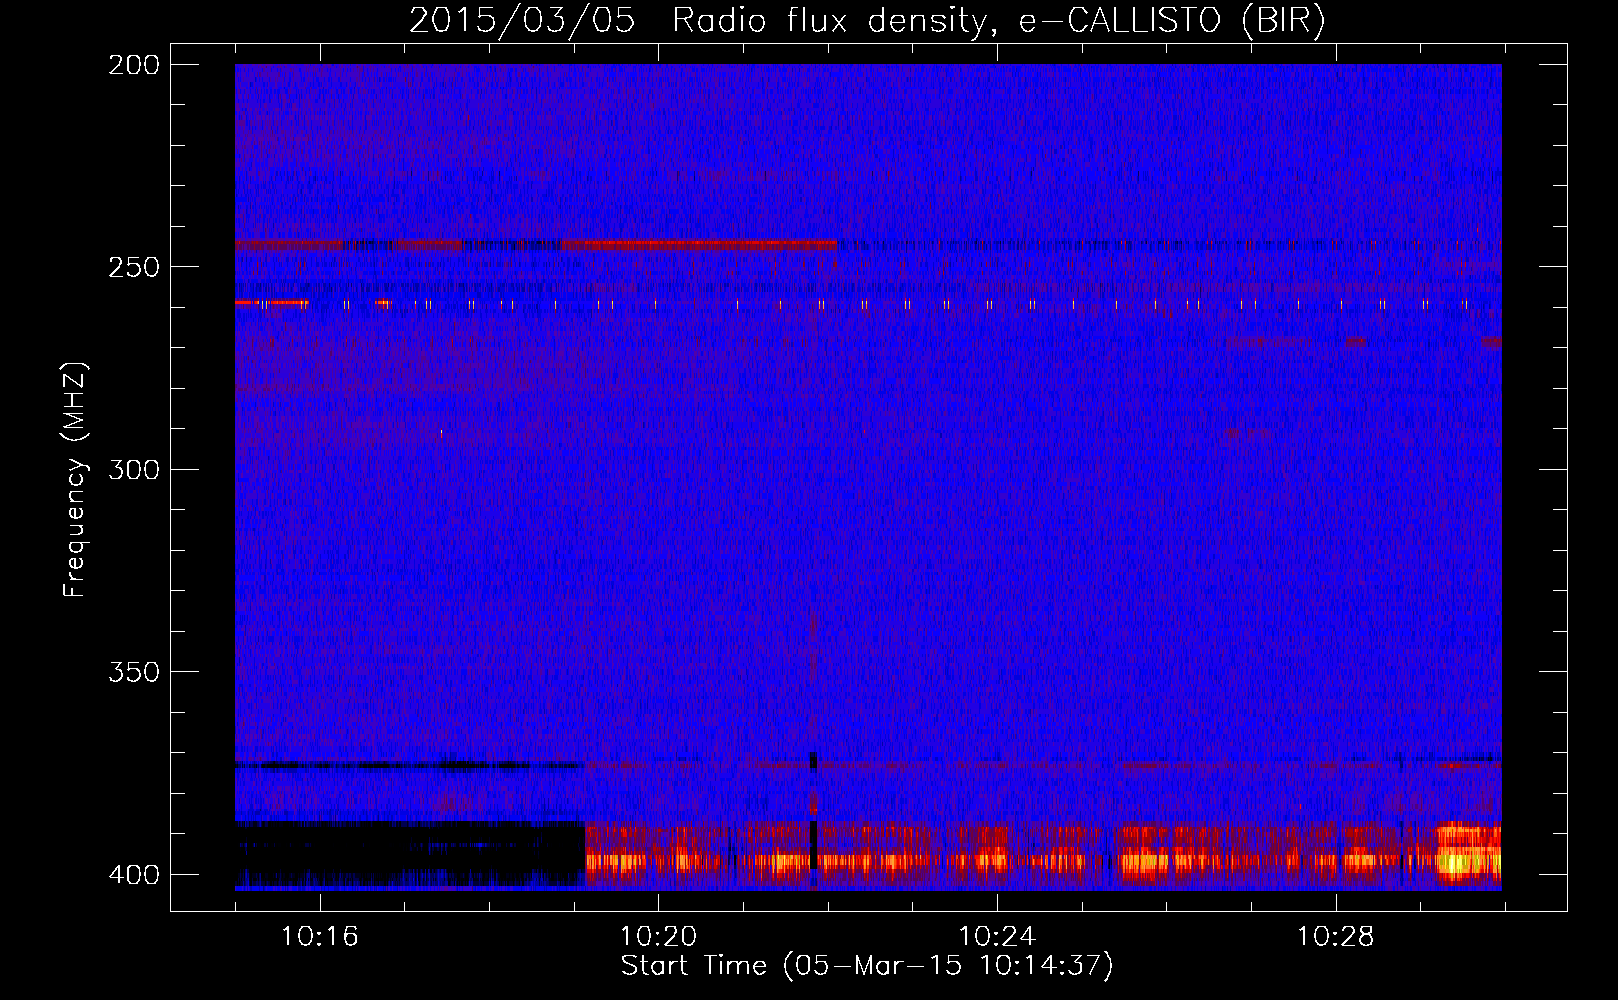1618x1000 pixels.
Task: Click the 10:16 time tick label
Action: tap(320, 937)
